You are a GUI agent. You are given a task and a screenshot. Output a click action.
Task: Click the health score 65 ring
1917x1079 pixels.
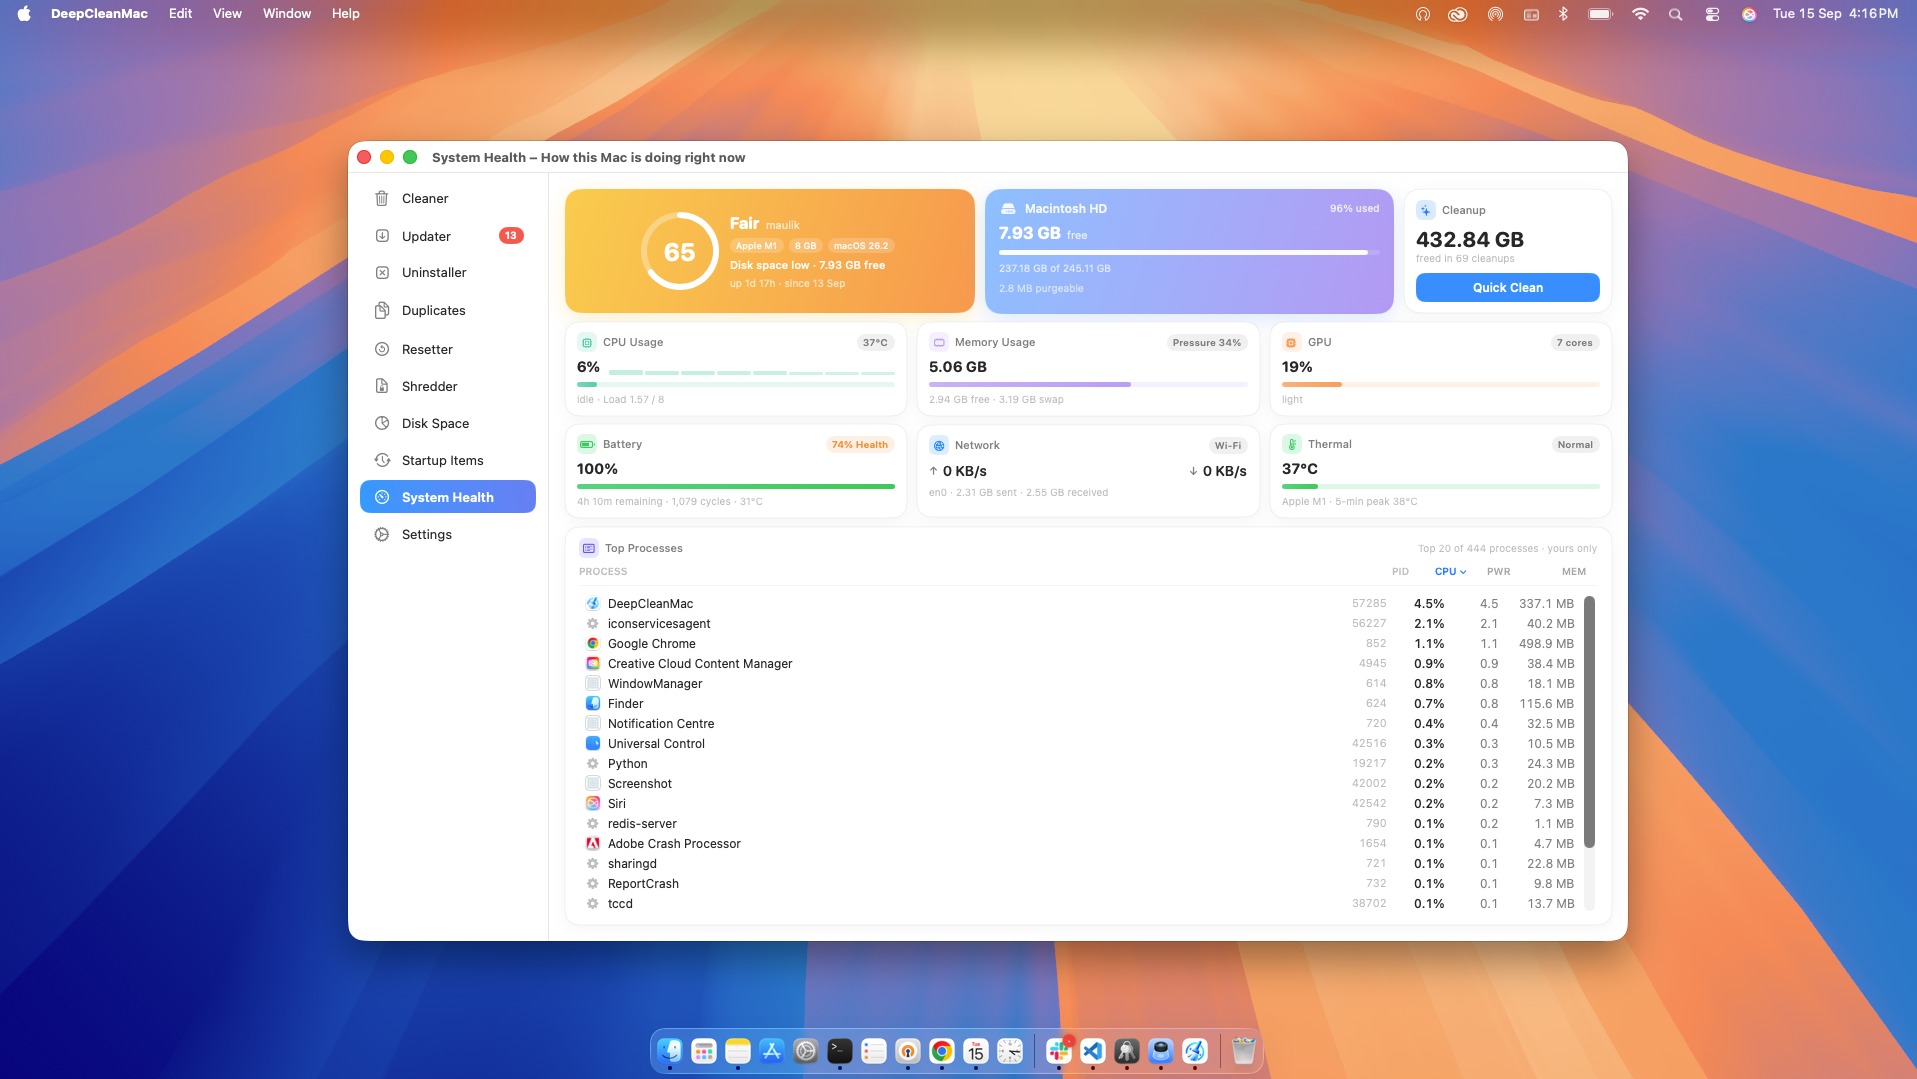(x=679, y=251)
